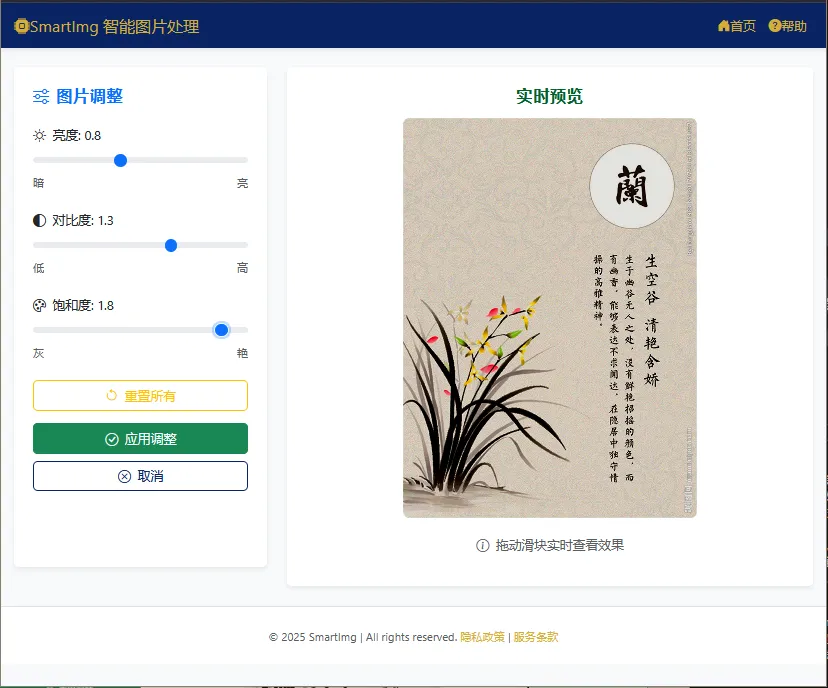Click the half-circle contrast icon
Screen dimensions: 828x688
pos(39,220)
